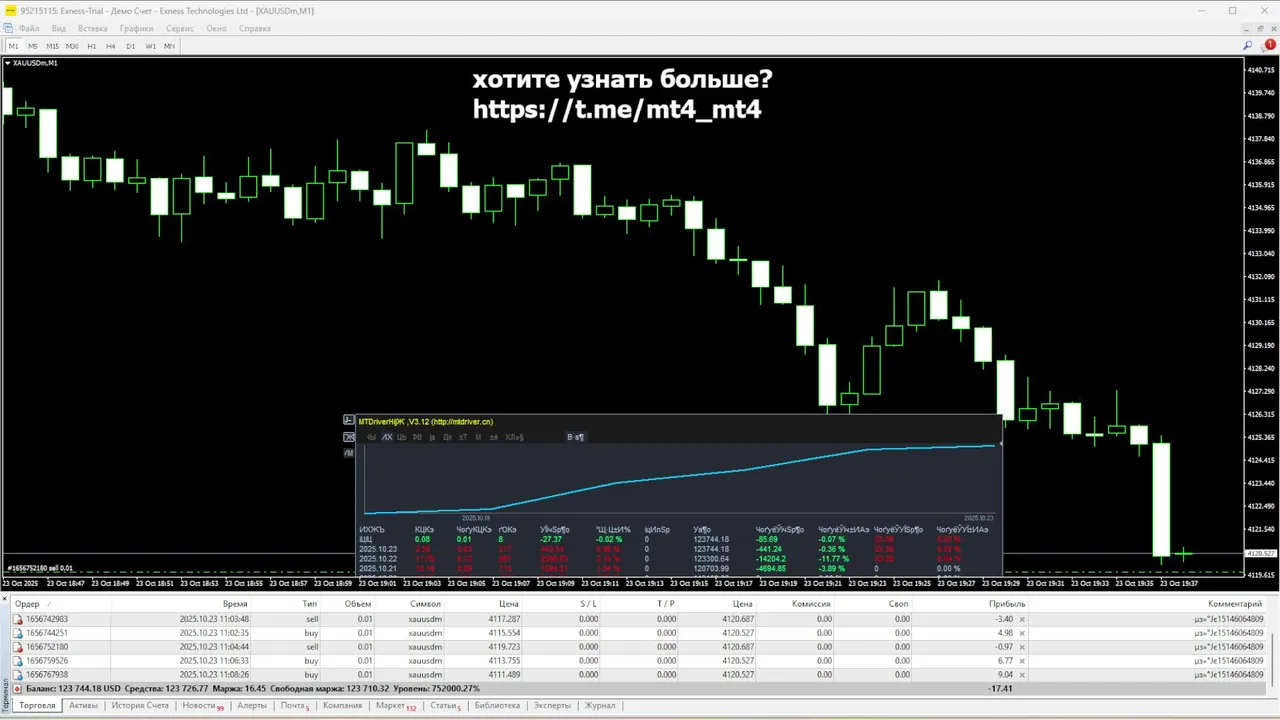Switch to the Алерты tab

point(252,706)
